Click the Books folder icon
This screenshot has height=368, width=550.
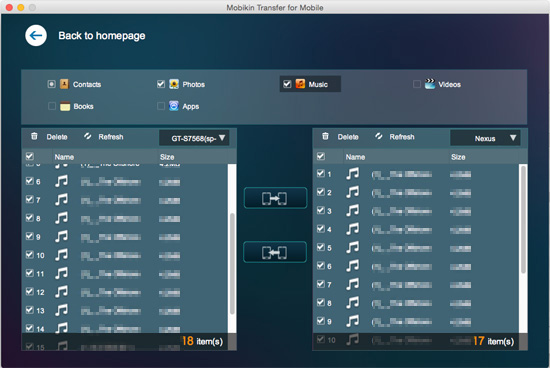(x=65, y=106)
